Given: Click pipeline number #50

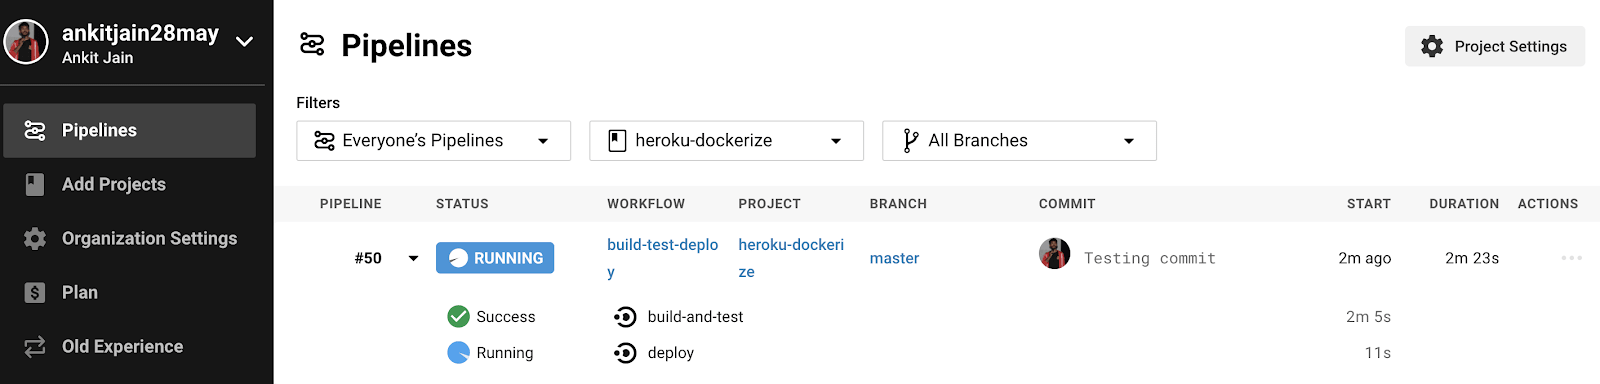Looking at the screenshot, I should tap(368, 258).
